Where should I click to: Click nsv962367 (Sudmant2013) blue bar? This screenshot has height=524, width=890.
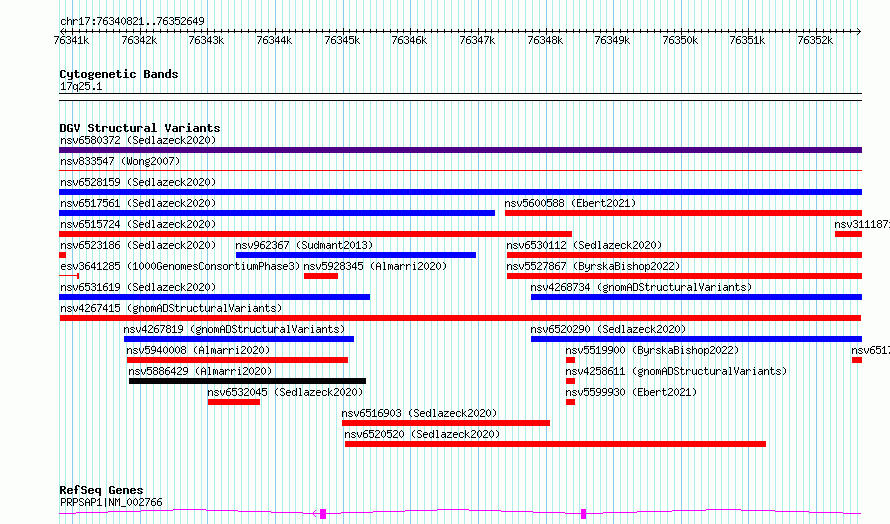click(x=356, y=255)
